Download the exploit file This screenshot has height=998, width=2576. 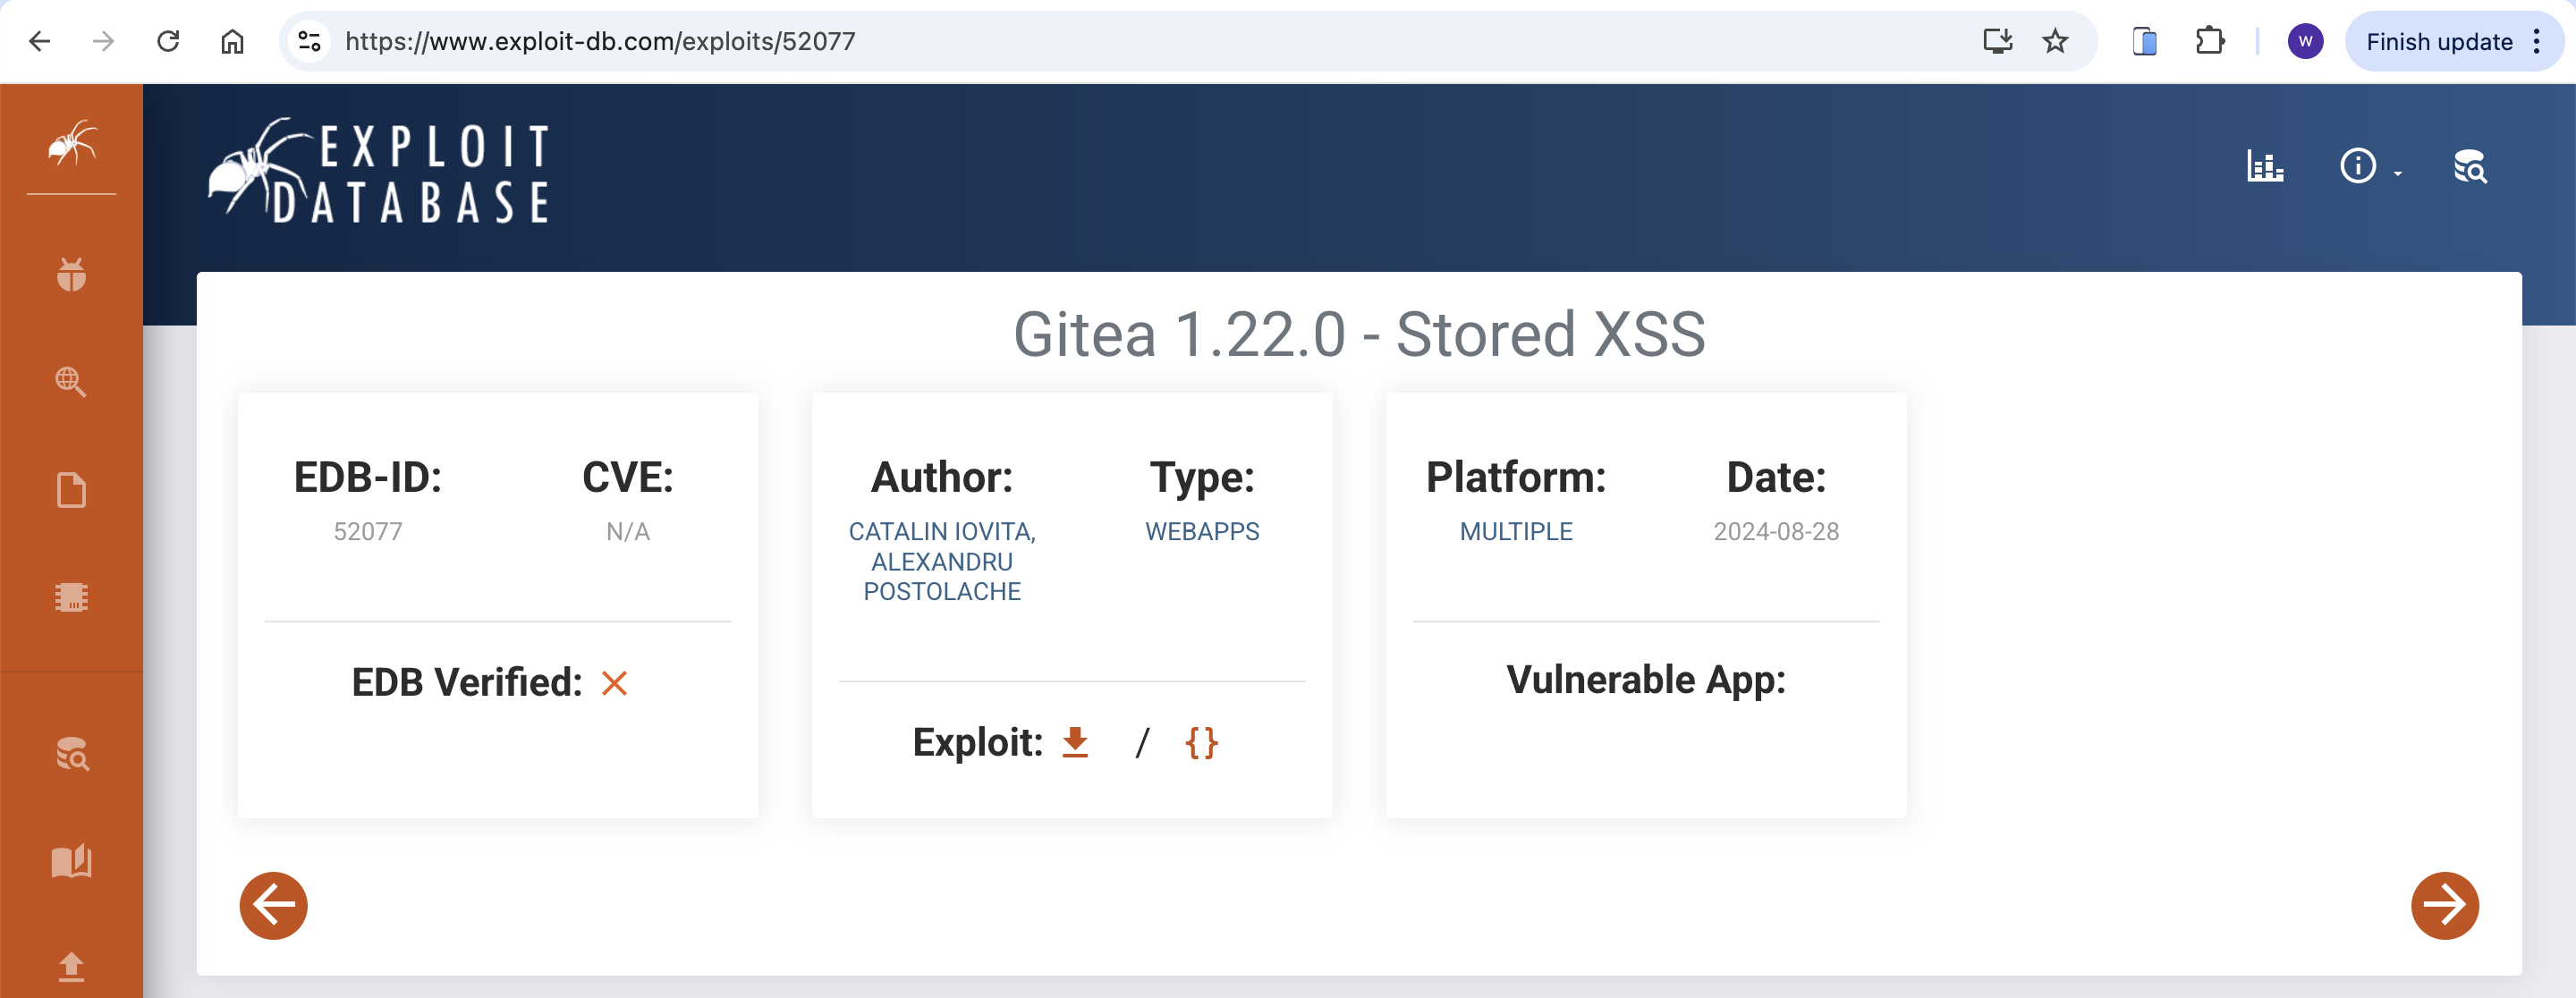click(1075, 742)
